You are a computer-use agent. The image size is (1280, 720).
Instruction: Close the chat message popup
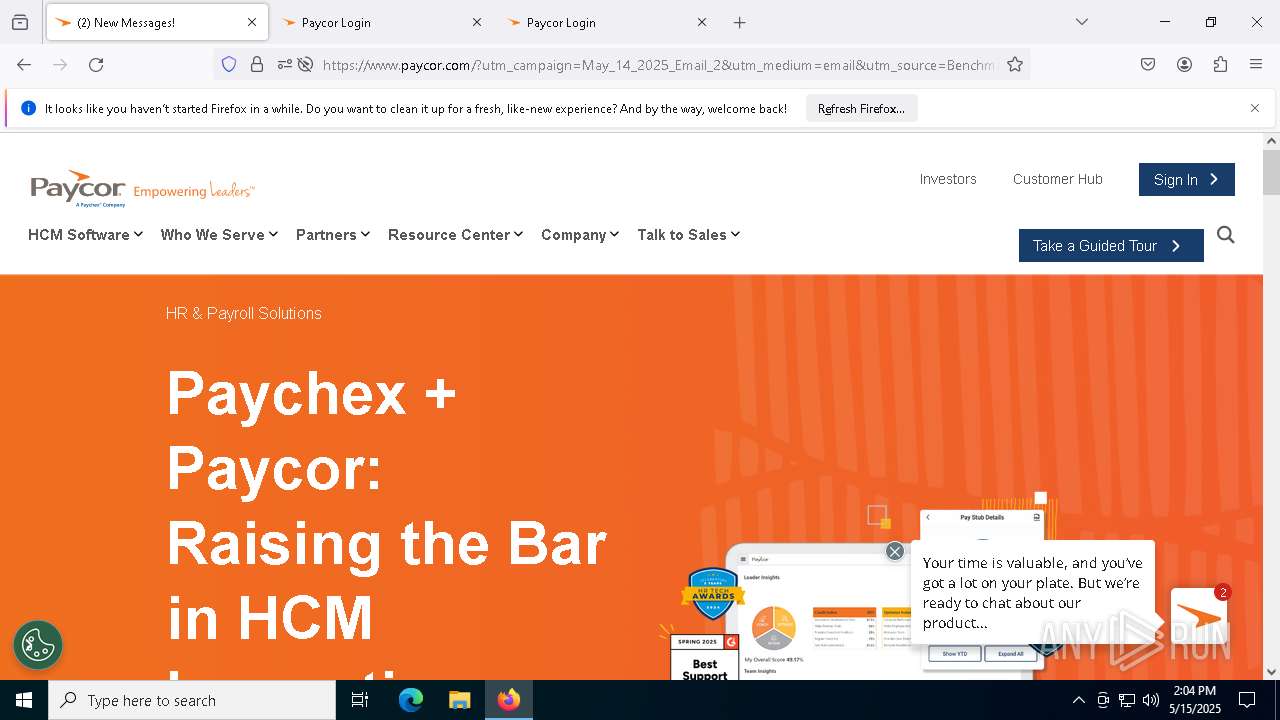pyautogui.click(x=895, y=551)
